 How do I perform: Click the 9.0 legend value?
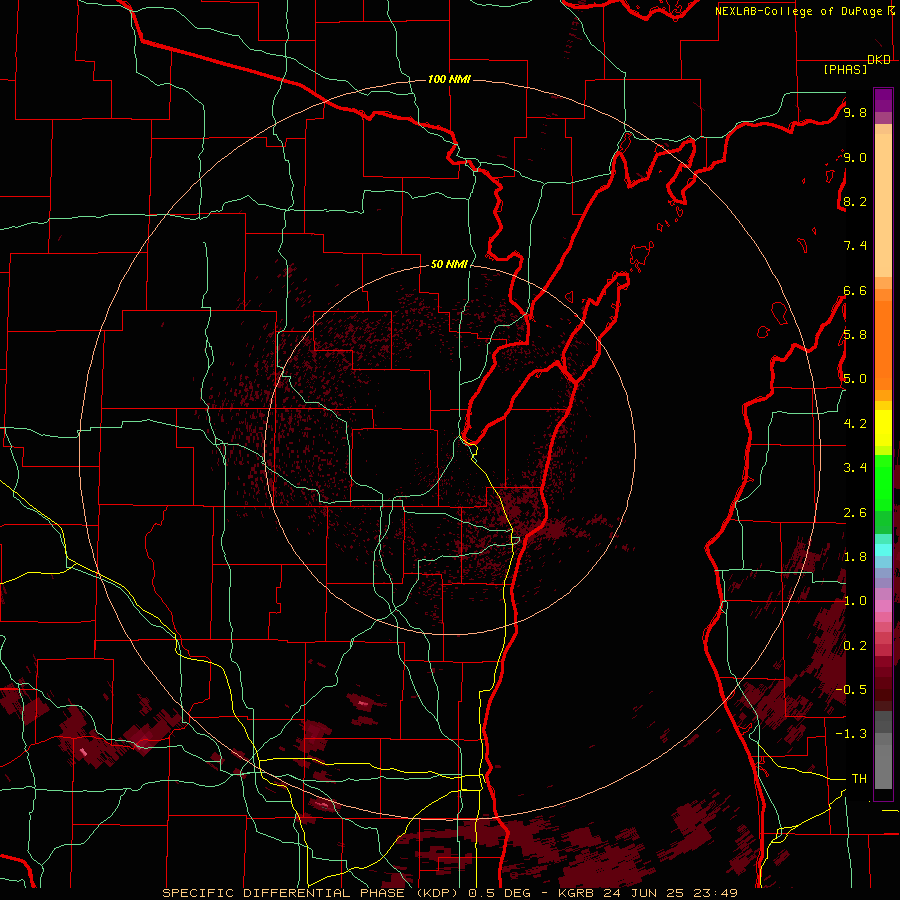tap(855, 157)
